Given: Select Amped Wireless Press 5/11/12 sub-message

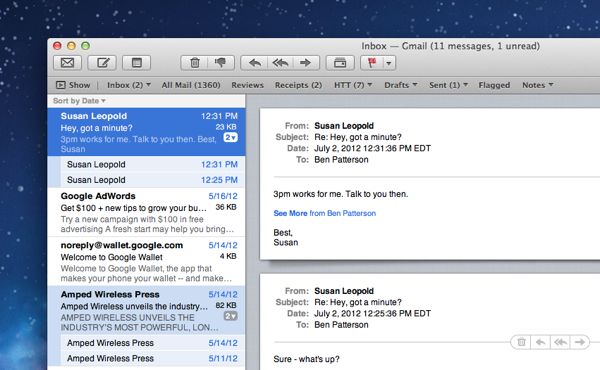Looking at the screenshot, I should click(x=152, y=359).
